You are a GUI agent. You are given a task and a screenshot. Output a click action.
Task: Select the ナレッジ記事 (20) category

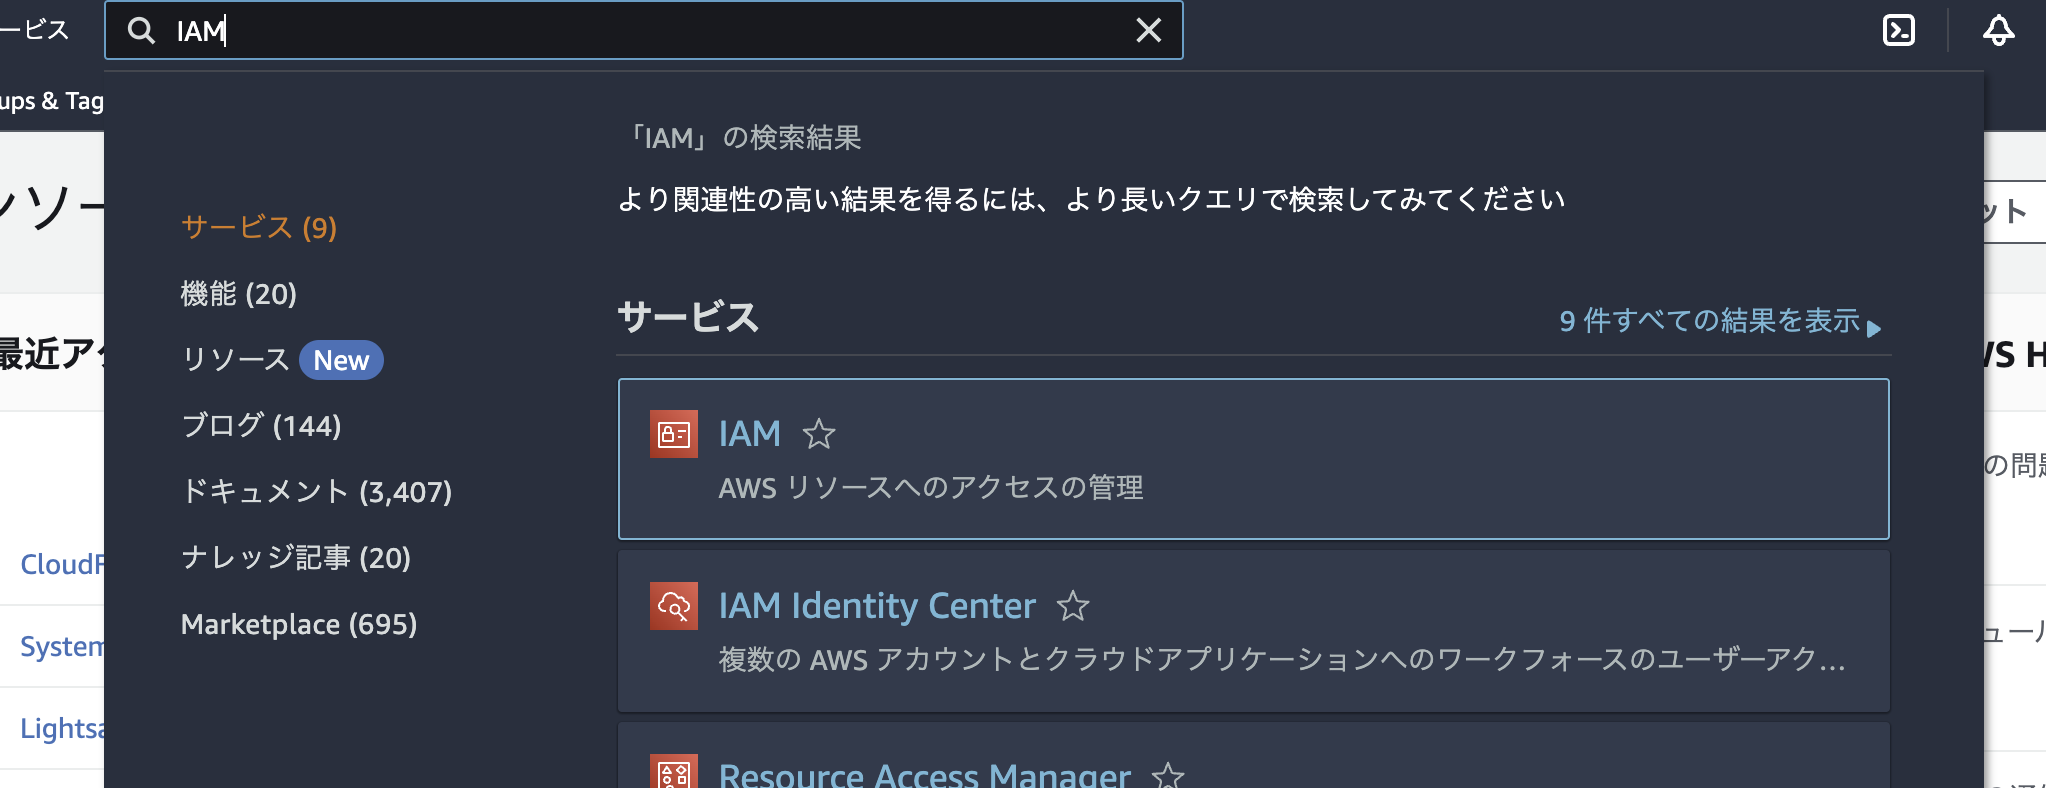click(296, 558)
